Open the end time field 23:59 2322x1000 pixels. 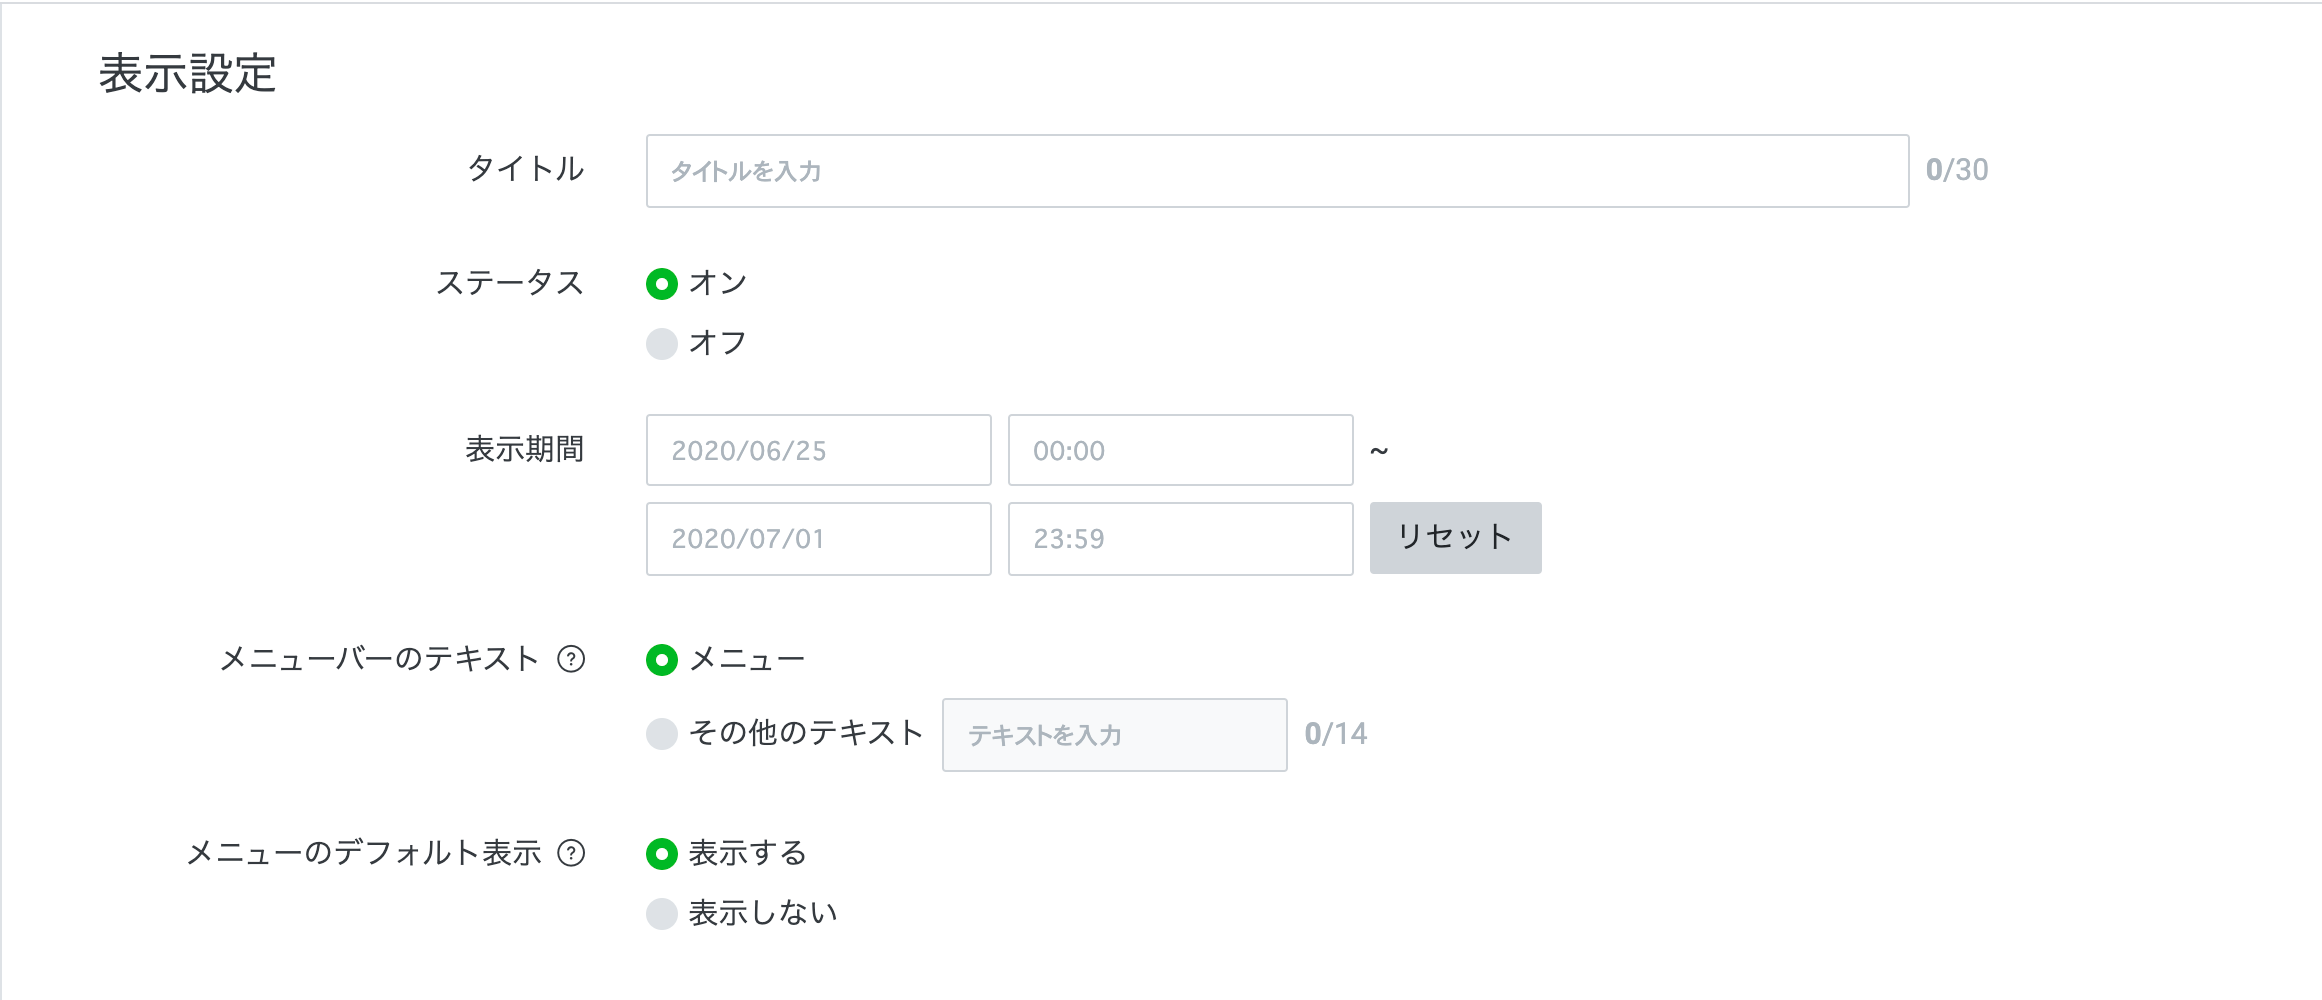coord(1180,539)
